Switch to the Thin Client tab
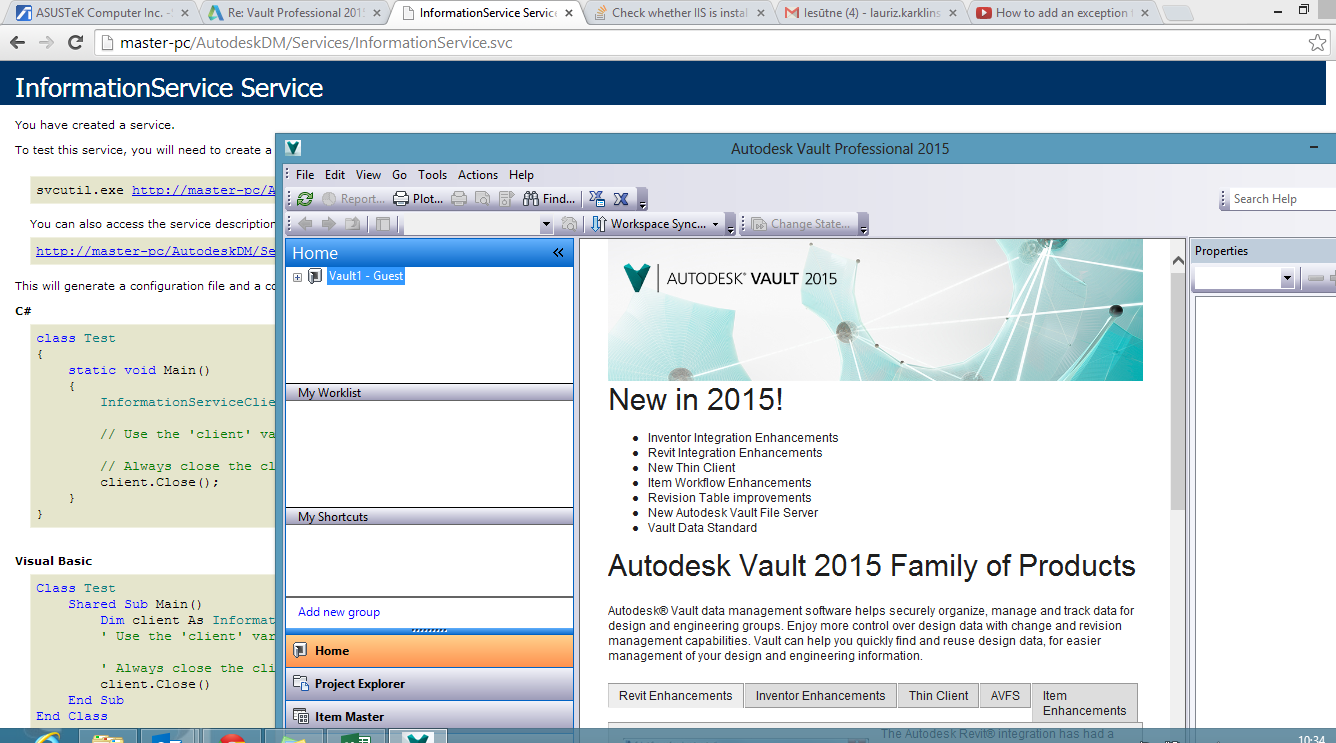This screenshot has width=1336, height=743. pyautogui.click(x=938, y=696)
